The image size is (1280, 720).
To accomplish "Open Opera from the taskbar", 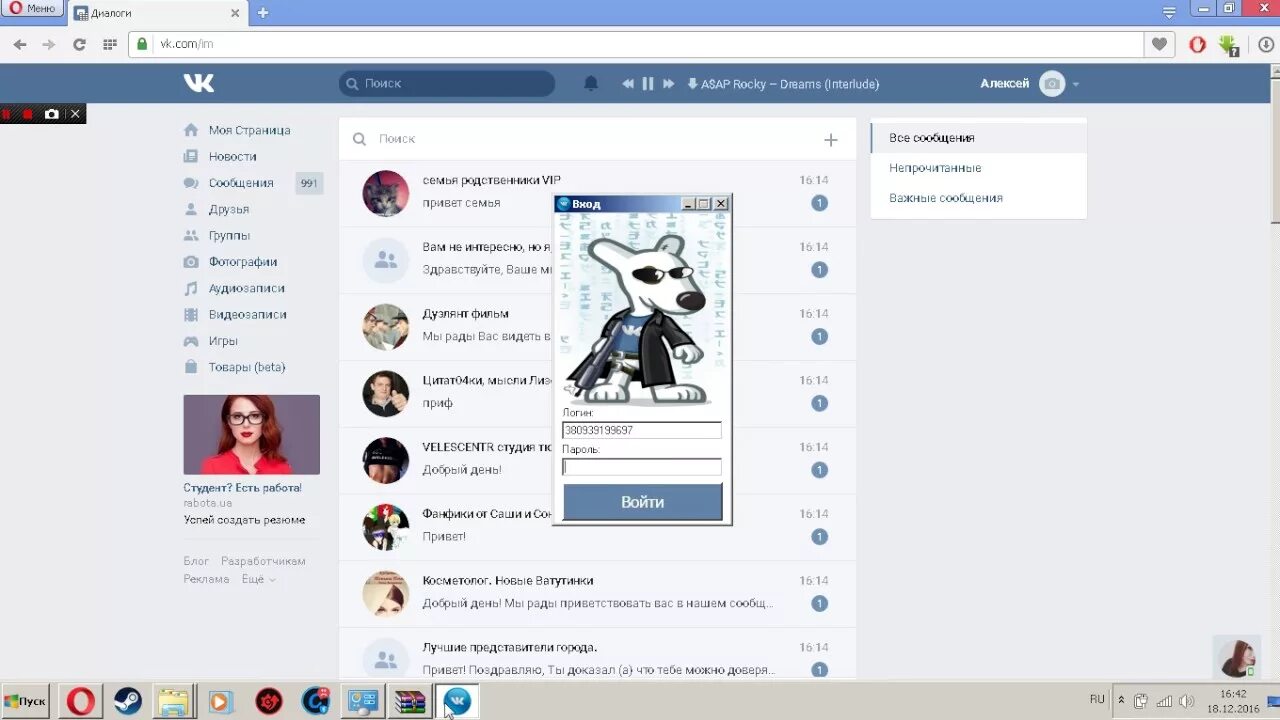I will pyautogui.click(x=81, y=701).
